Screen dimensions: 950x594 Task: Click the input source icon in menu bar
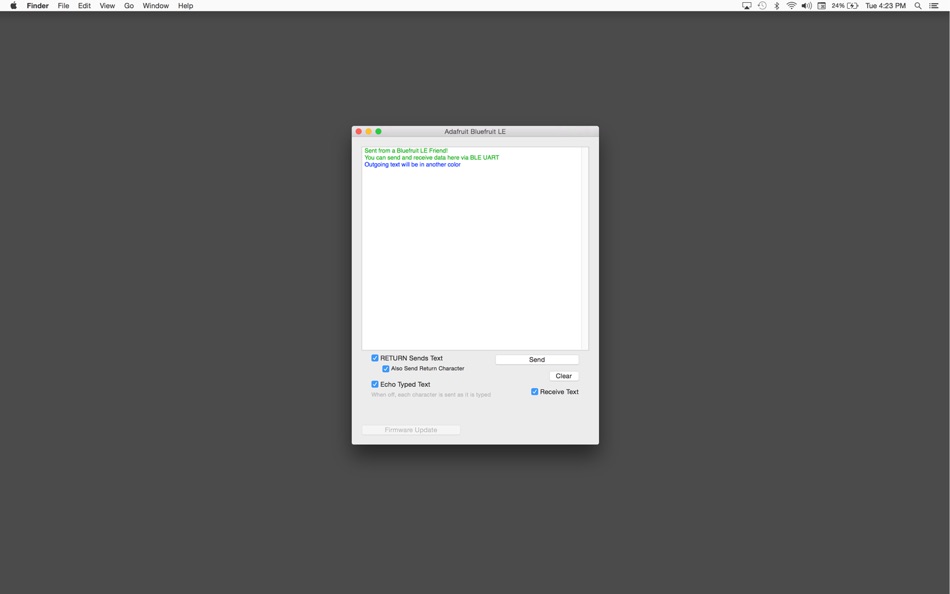tap(822, 5)
